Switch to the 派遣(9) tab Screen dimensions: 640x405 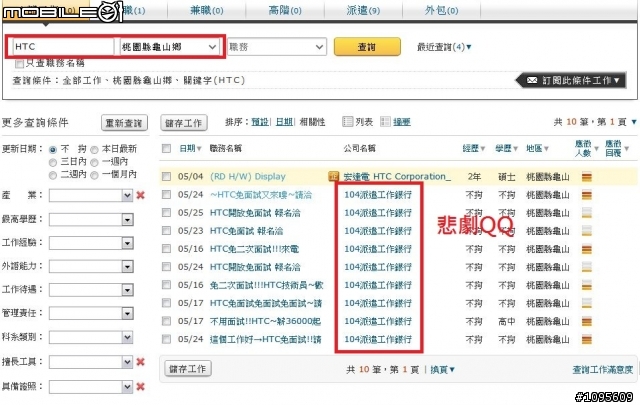point(363,10)
